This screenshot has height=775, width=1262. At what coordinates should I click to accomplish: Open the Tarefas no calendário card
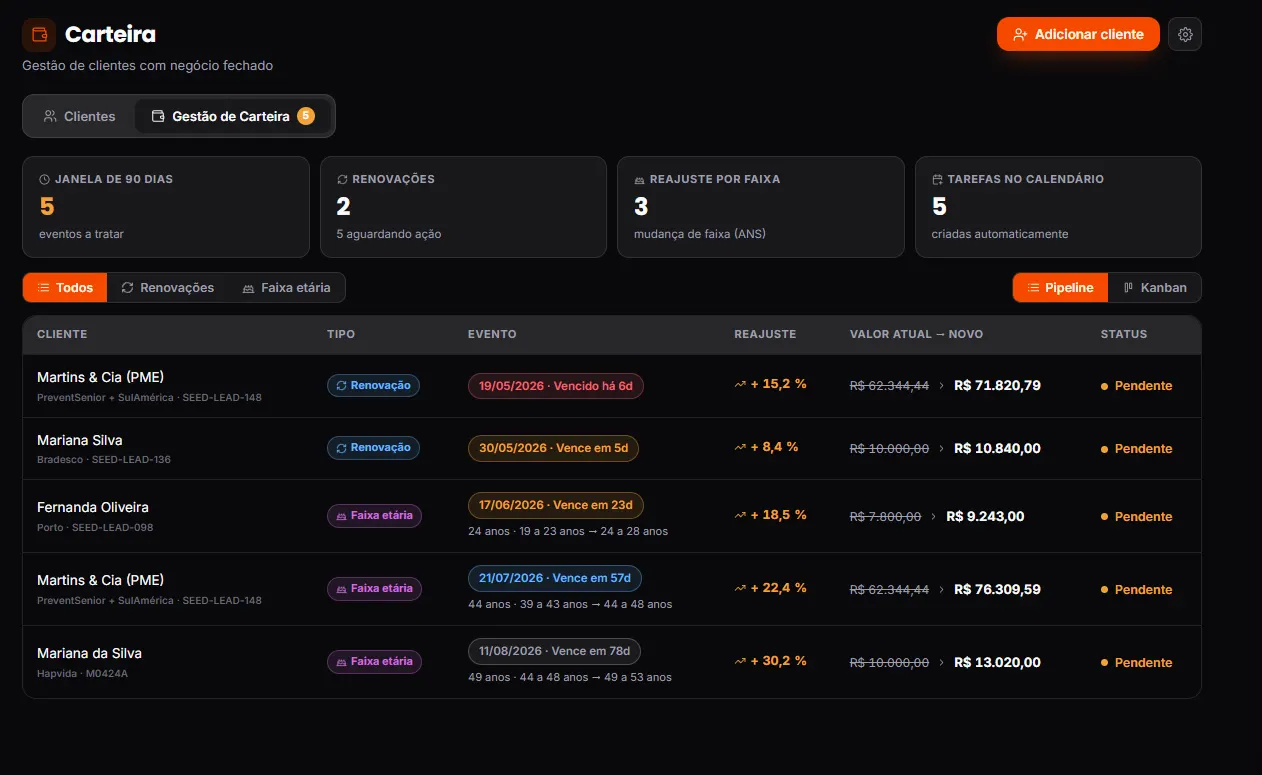coord(1058,207)
